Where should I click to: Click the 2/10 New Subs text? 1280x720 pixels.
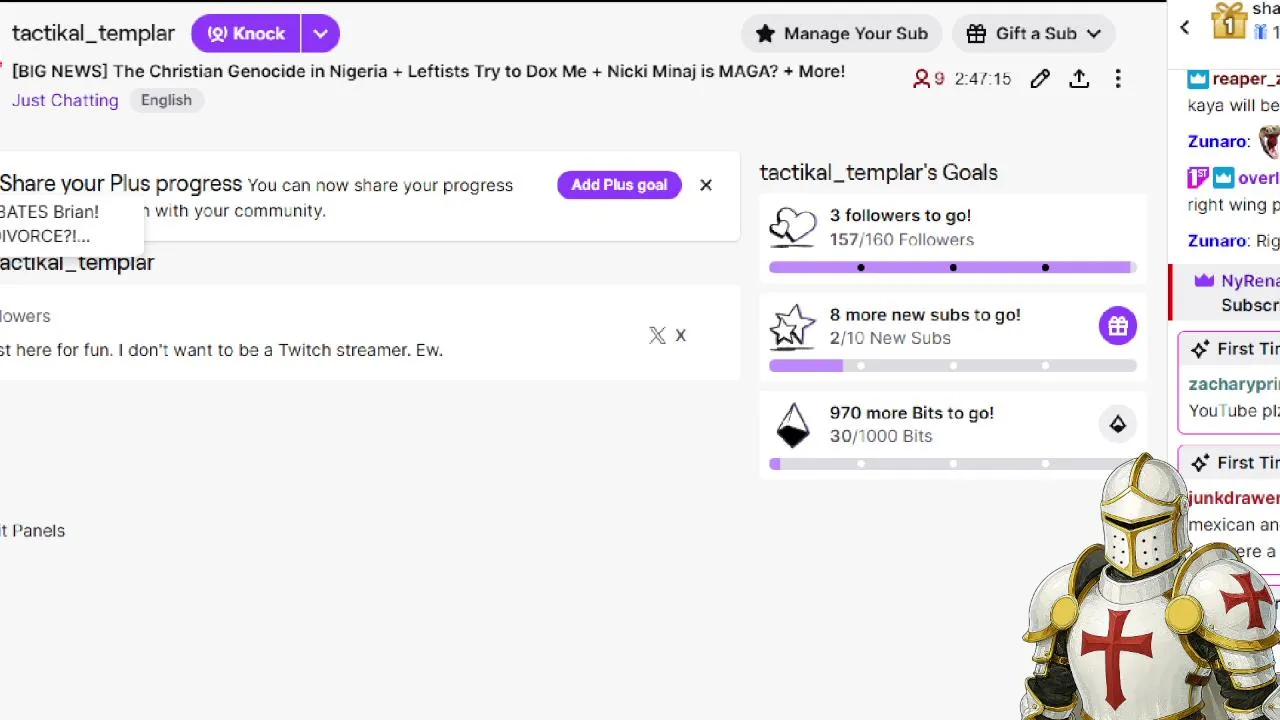pyautogui.click(x=890, y=338)
